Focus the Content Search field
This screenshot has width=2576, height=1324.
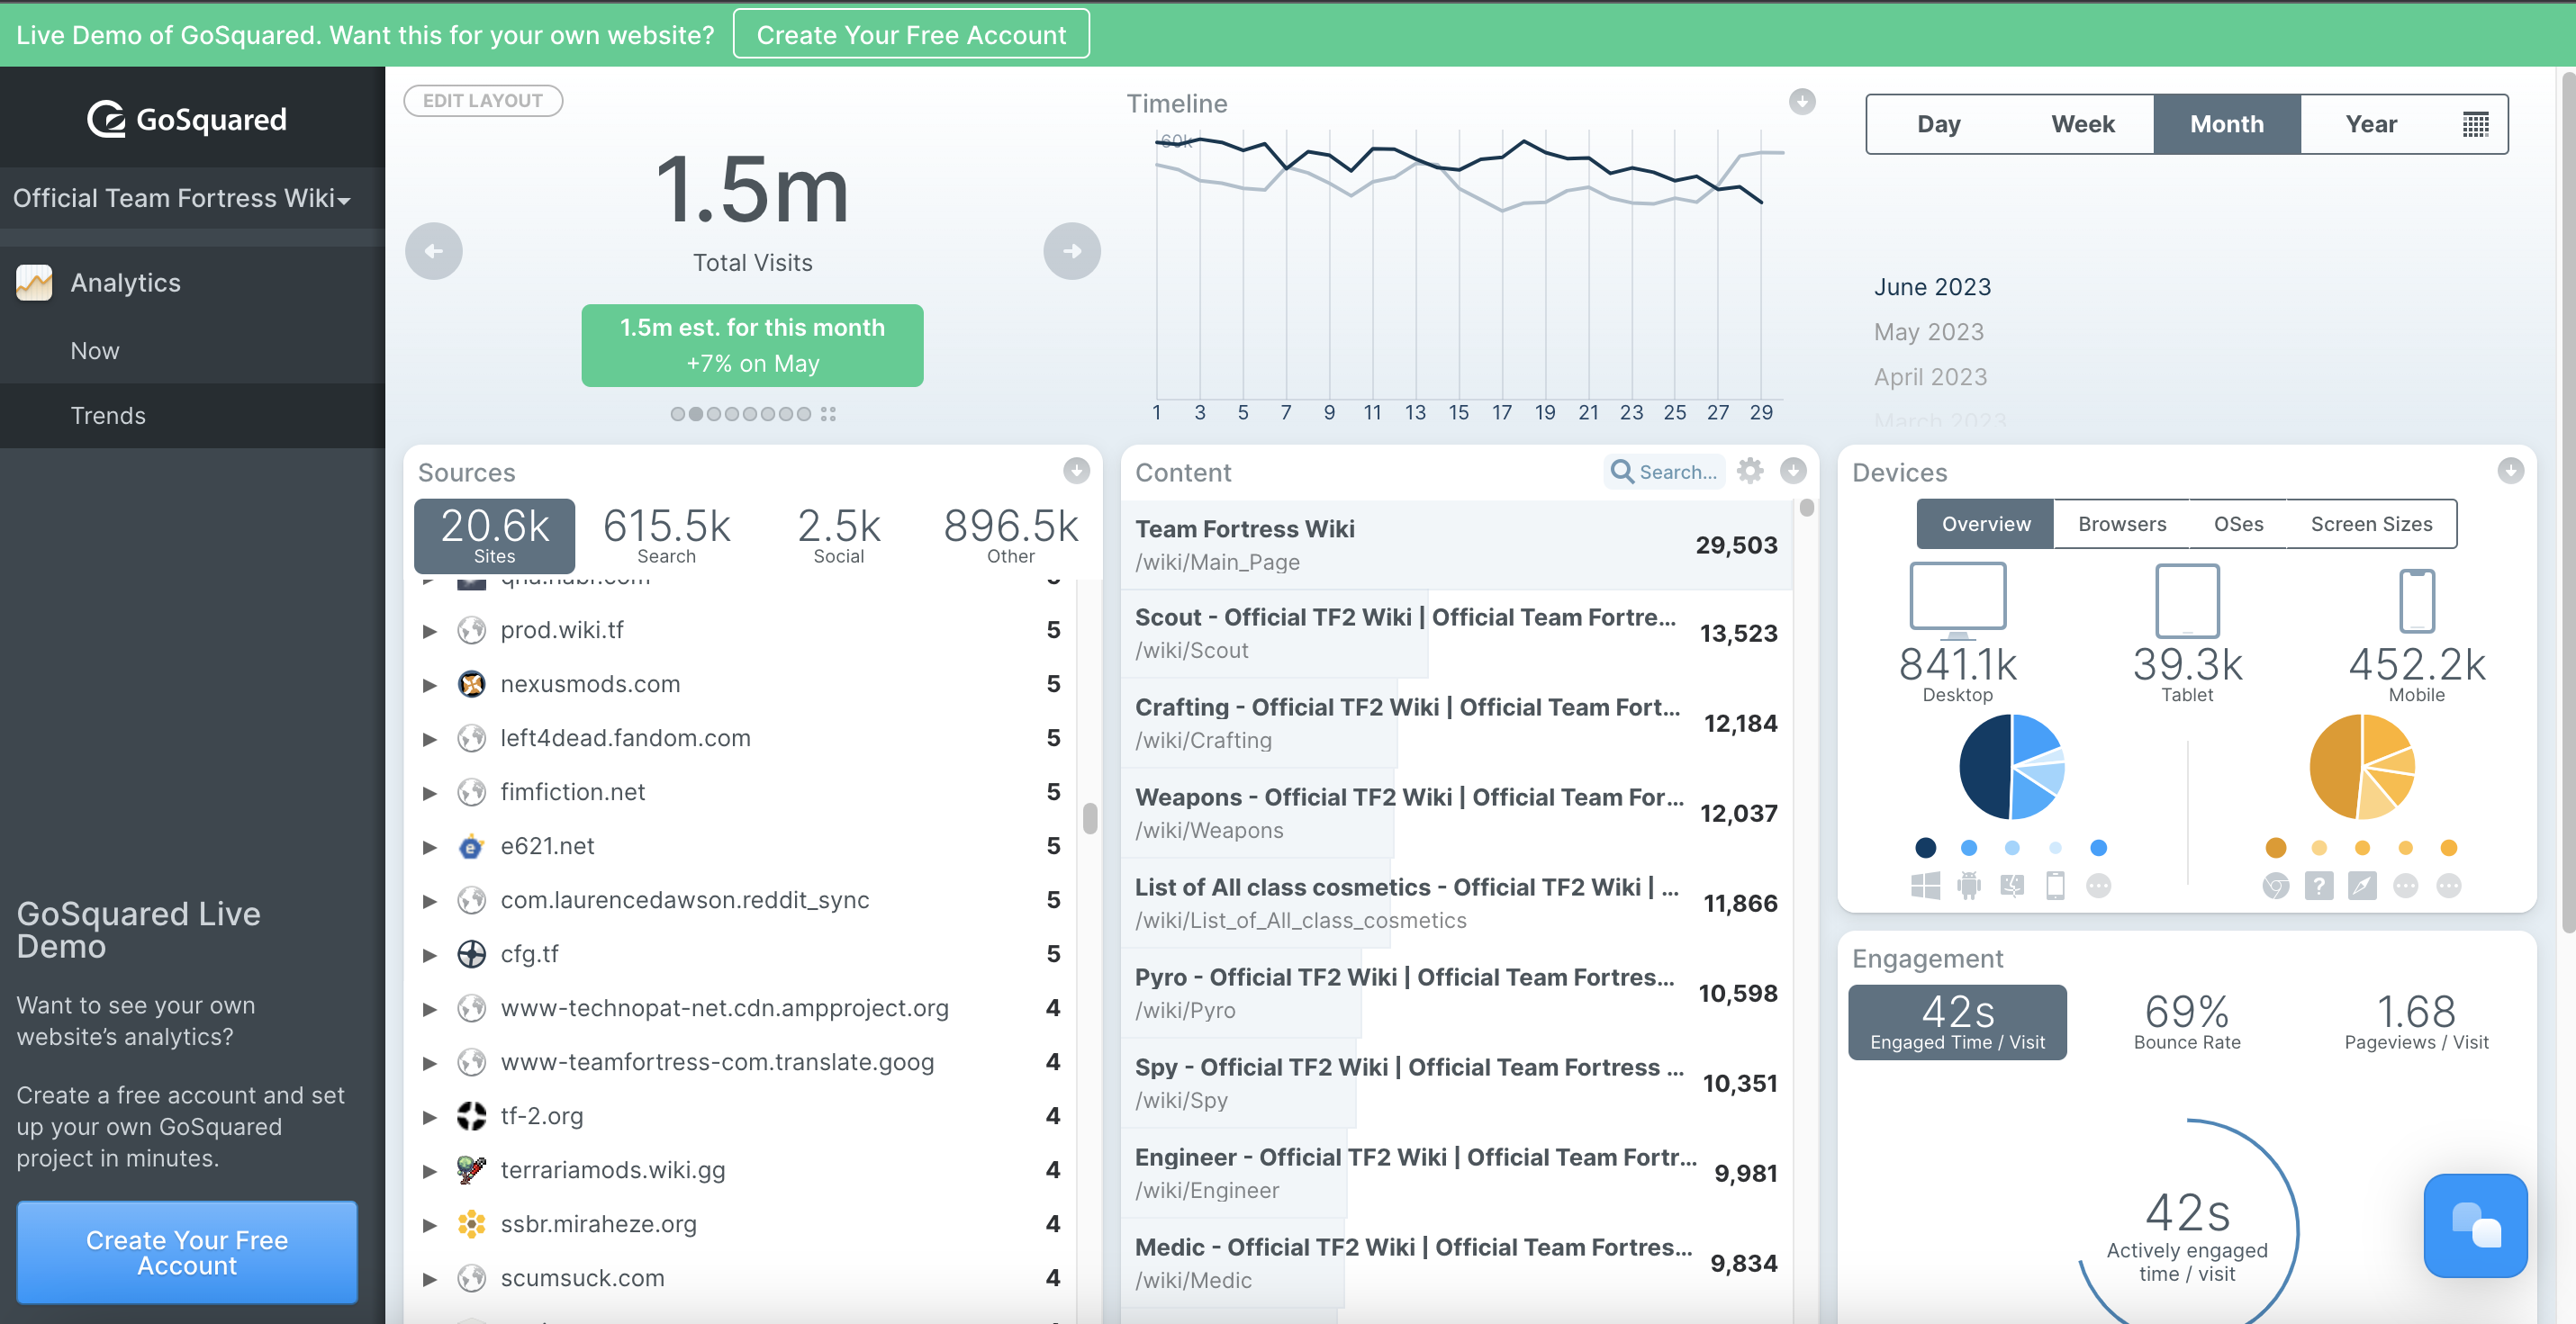(1665, 472)
